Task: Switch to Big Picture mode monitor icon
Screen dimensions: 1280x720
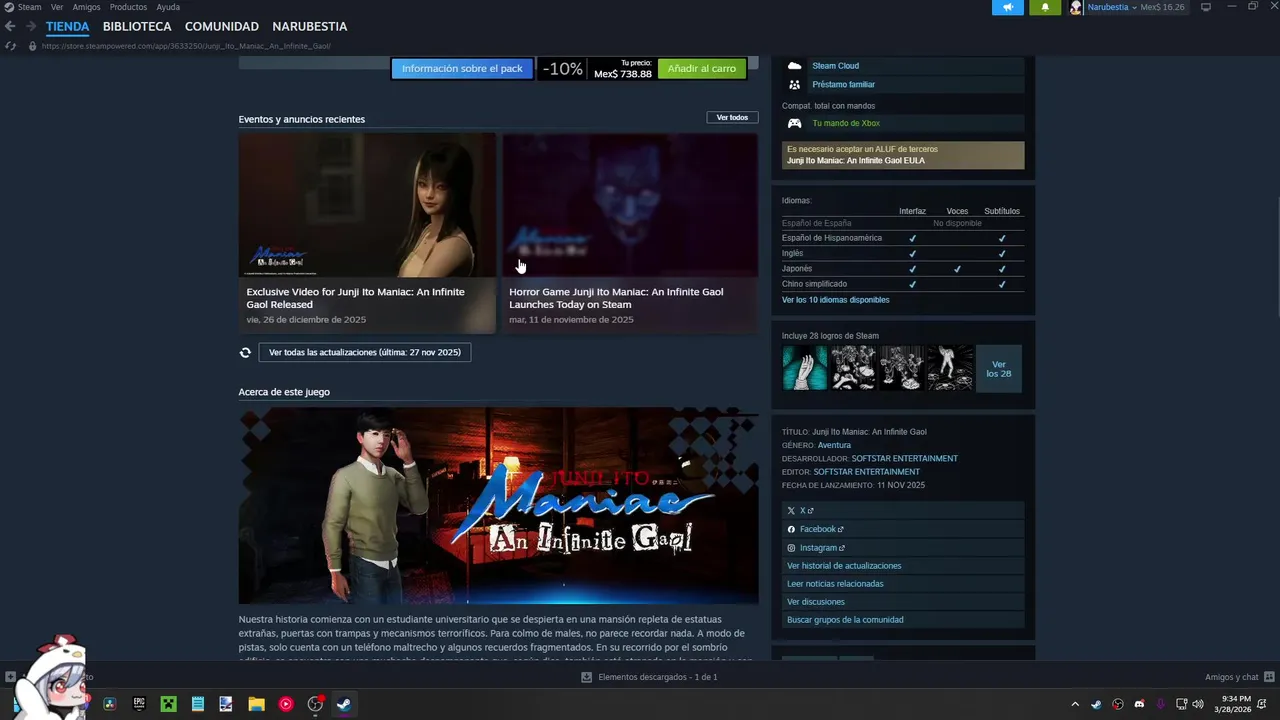Action: point(1206,7)
